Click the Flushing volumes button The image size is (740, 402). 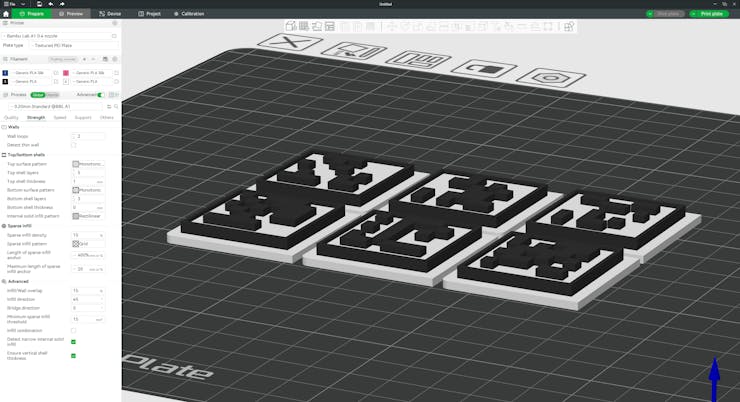pyautogui.click(x=63, y=59)
